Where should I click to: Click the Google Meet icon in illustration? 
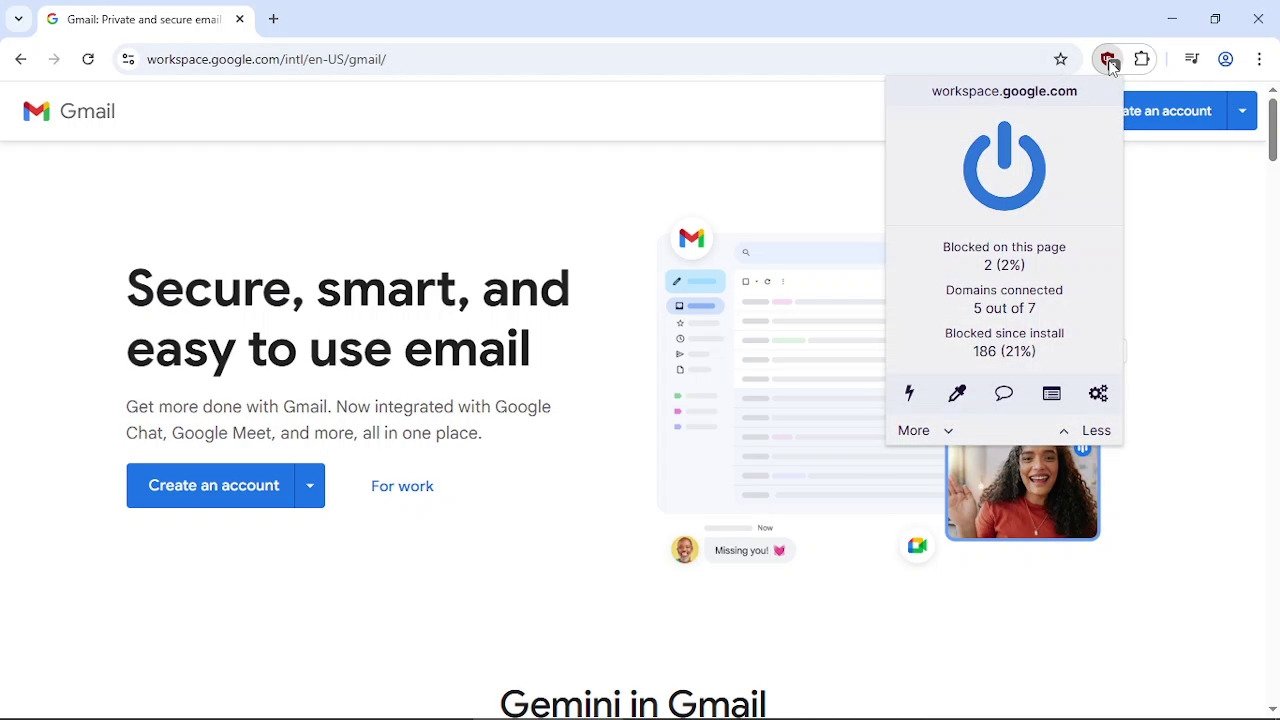[x=917, y=545]
